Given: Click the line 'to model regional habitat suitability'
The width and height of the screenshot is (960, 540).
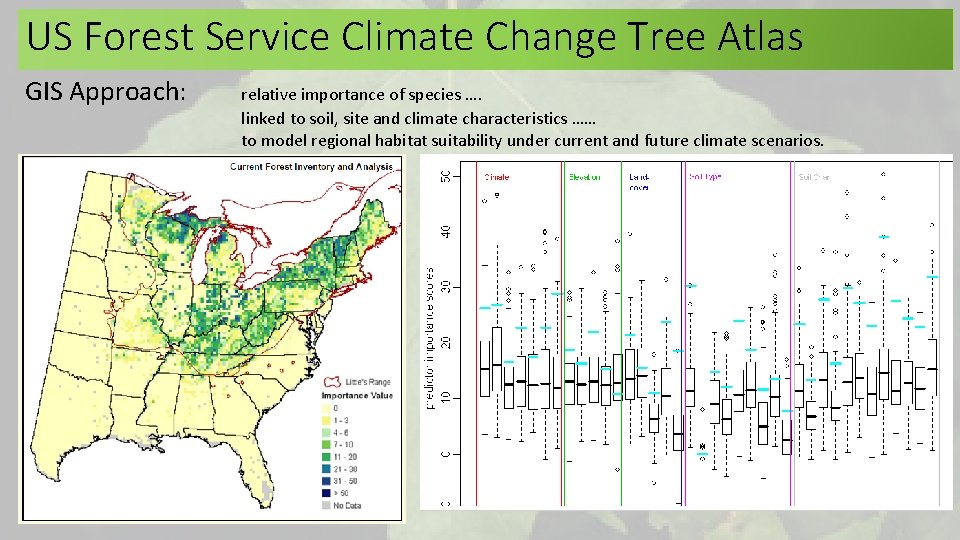Looking at the screenshot, I should point(373,141).
